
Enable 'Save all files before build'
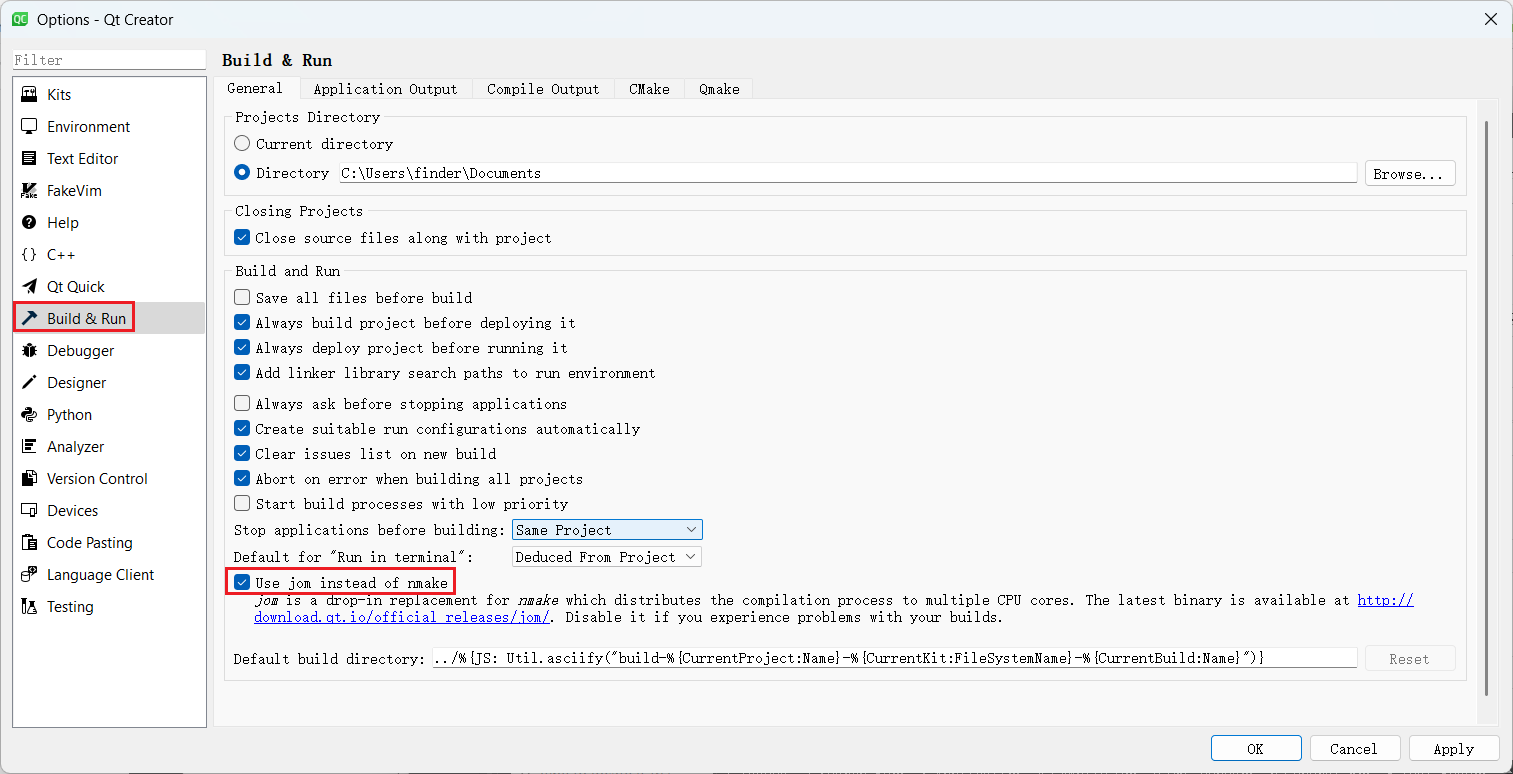pos(241,297)
